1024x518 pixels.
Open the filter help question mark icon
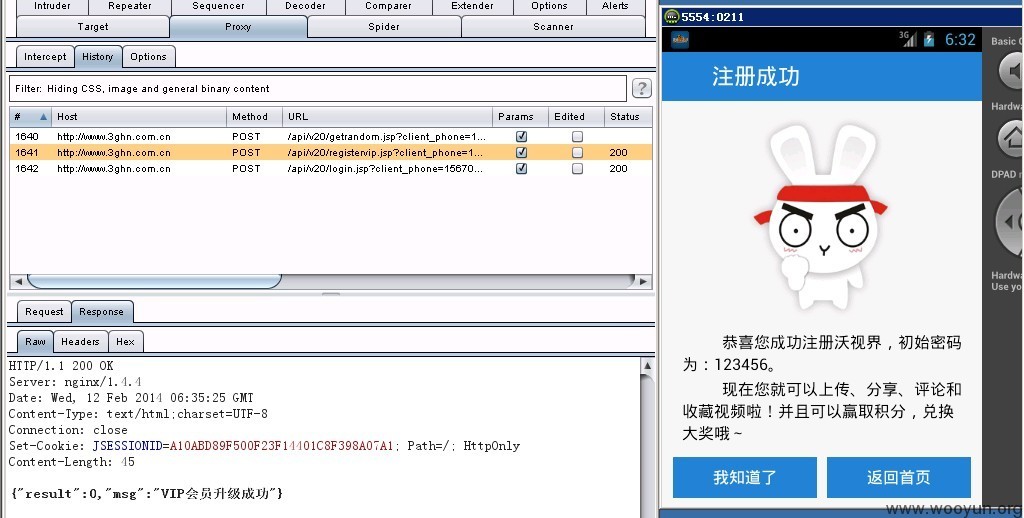tap(641, 88)
